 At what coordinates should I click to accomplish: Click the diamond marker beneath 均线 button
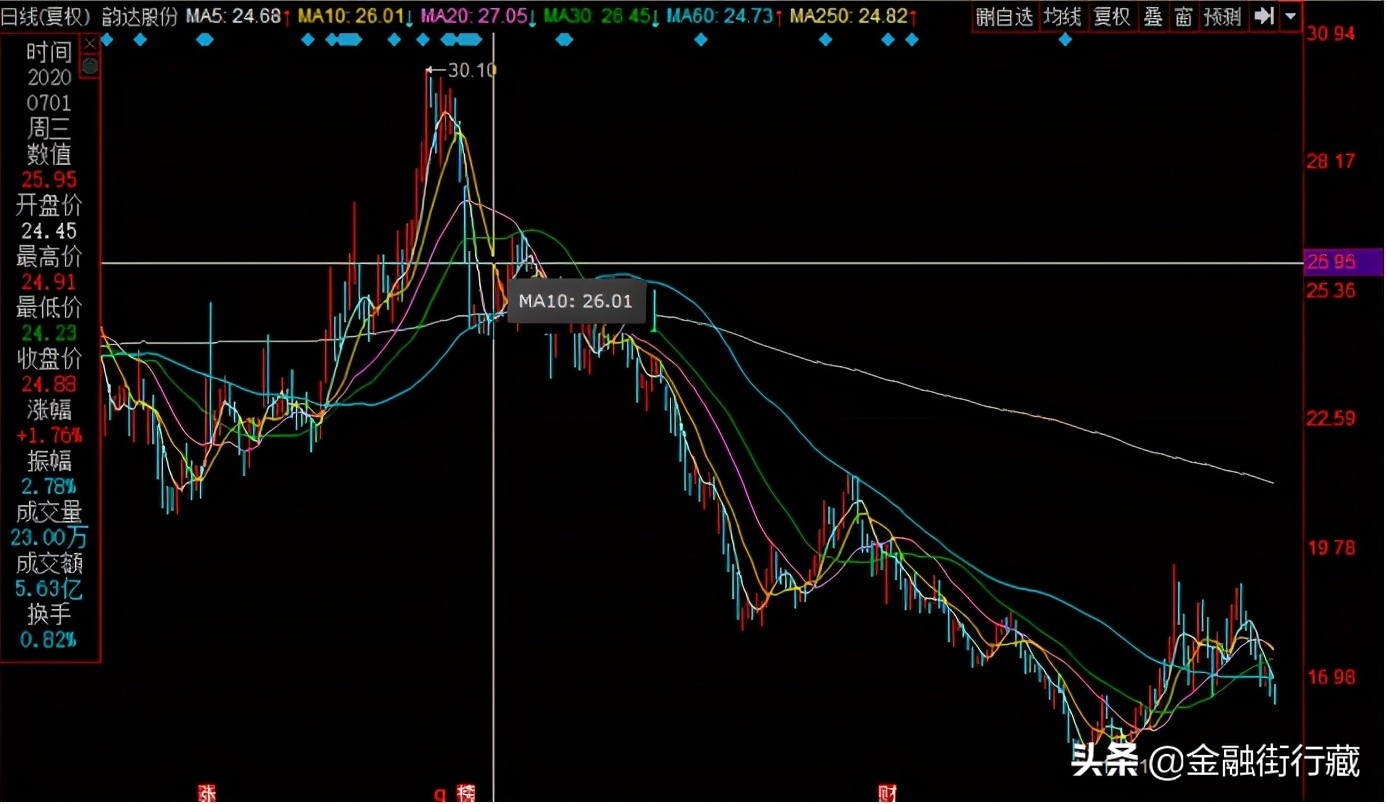[1065, 40]
